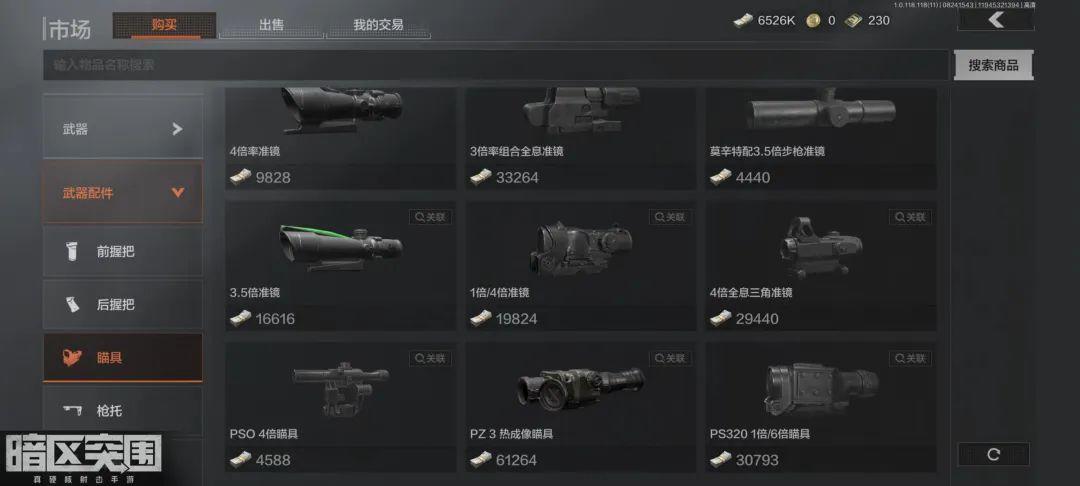The width and height of the screenshot is (1080, 486).
Task: Select the 枪托 stock category icon
Action: click(x=73, y=410)
